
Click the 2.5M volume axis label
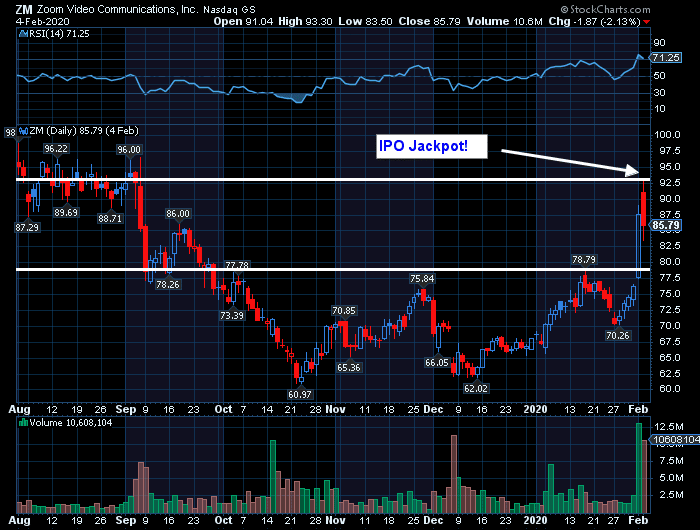click(671, 495)
